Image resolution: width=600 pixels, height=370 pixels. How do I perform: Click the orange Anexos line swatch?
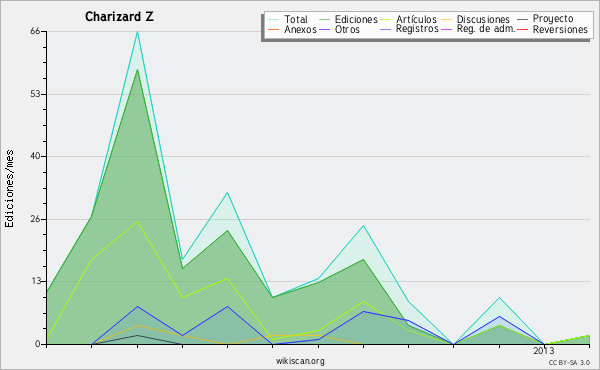(274, 30)
